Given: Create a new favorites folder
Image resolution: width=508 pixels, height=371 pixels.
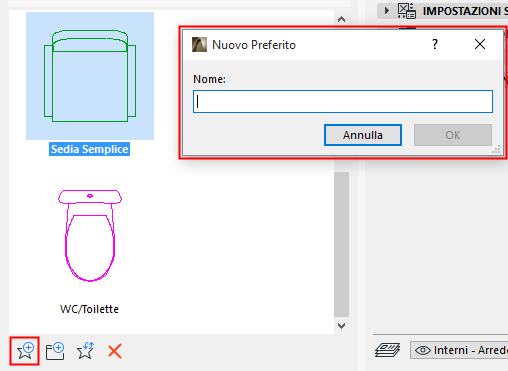Looking at the screenshot, I should pos(55,351).
